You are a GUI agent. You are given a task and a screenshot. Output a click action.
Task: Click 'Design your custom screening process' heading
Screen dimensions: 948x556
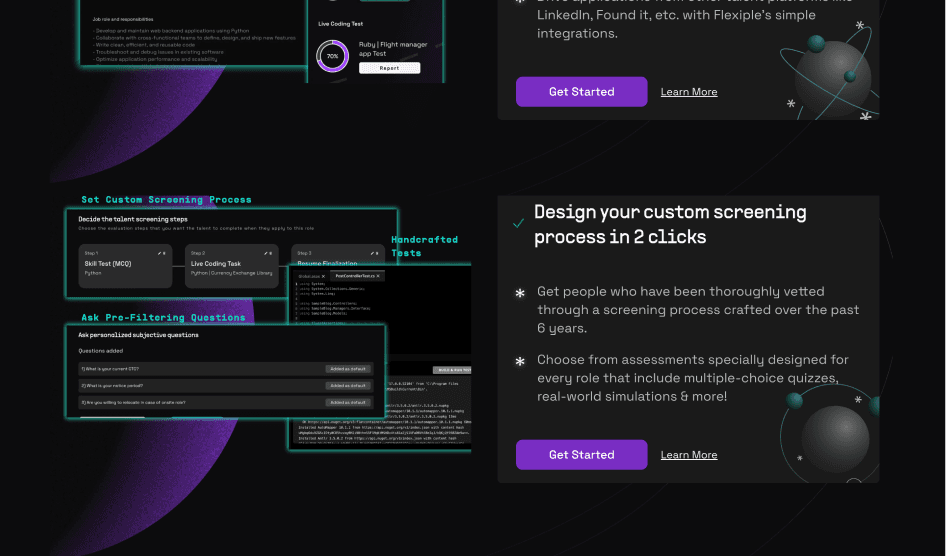tap(670, 224)
